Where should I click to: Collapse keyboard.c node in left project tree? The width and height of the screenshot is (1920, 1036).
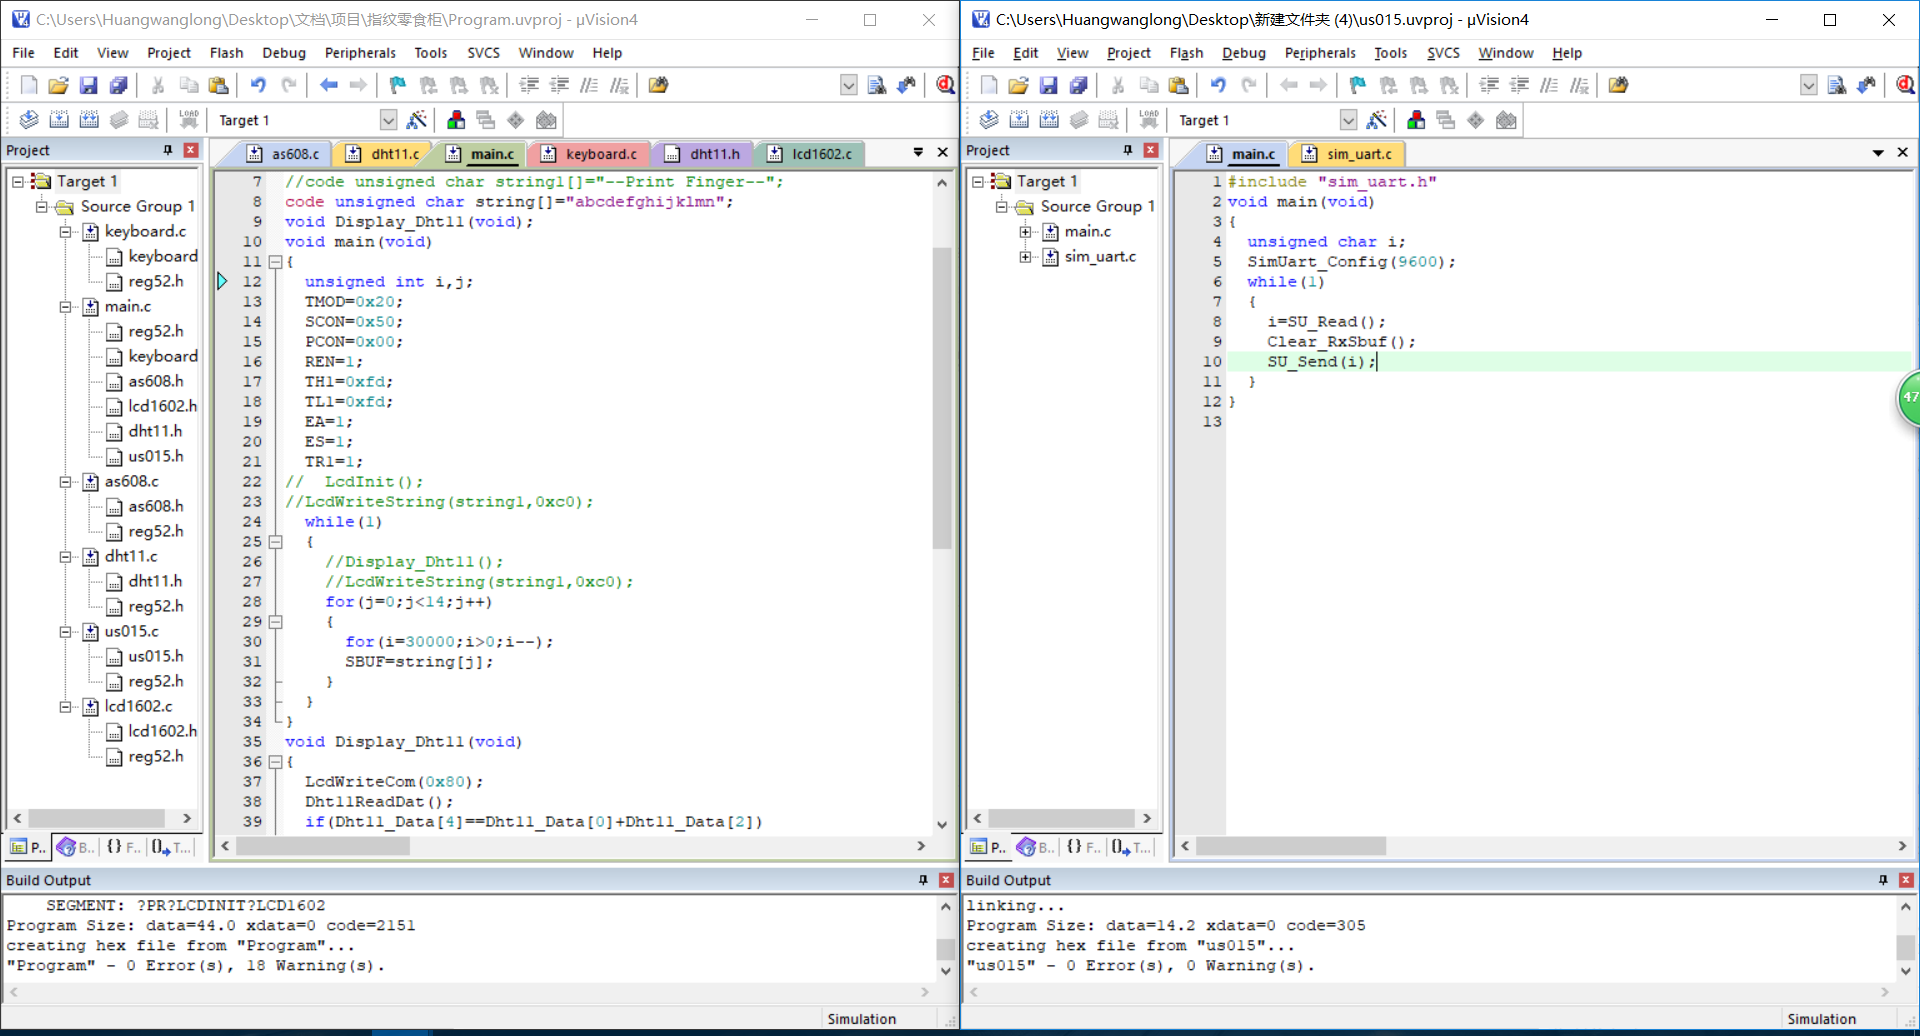tap(65, 232)
